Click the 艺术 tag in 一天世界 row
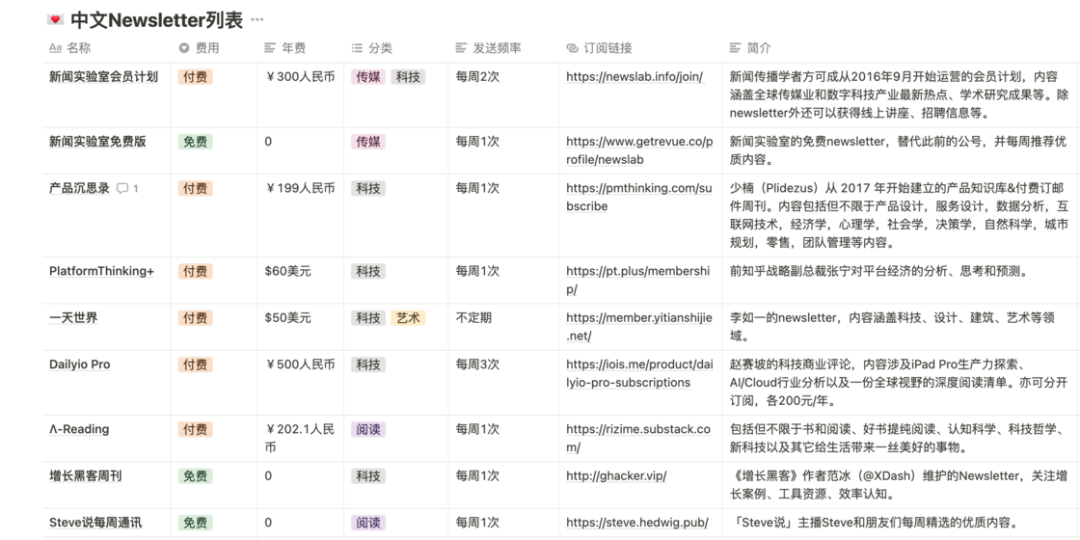 [x=408, y=318]
